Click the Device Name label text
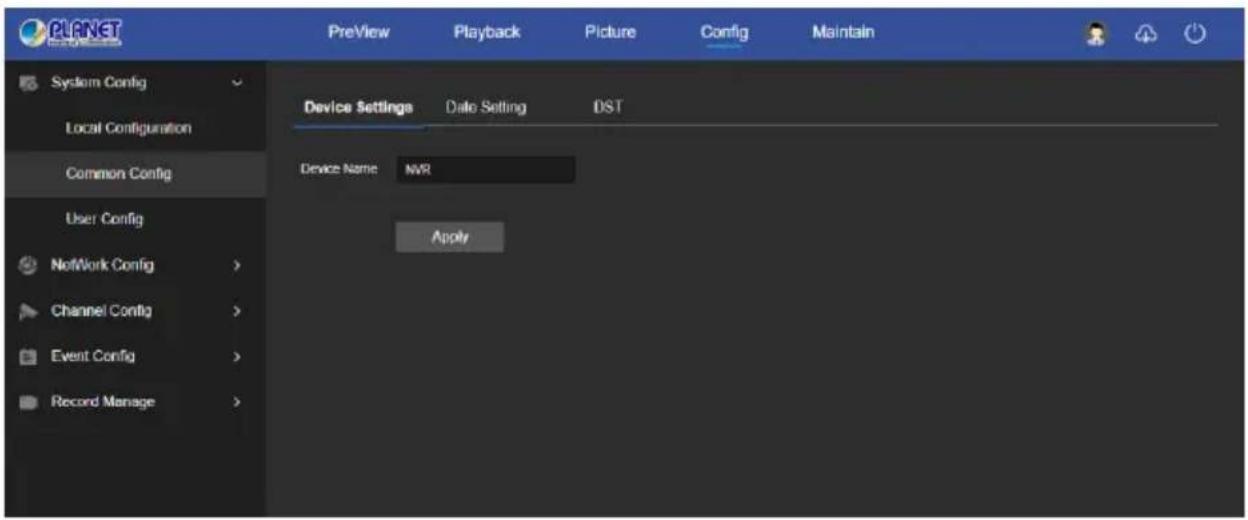Screen dimensions: 1248x520 point(339,170)
